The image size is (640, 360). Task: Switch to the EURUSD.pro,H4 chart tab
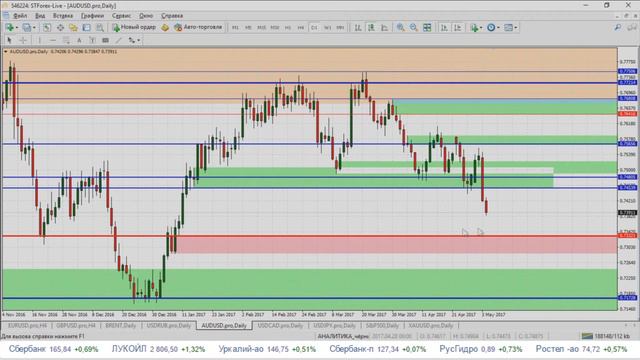[27, 325]
